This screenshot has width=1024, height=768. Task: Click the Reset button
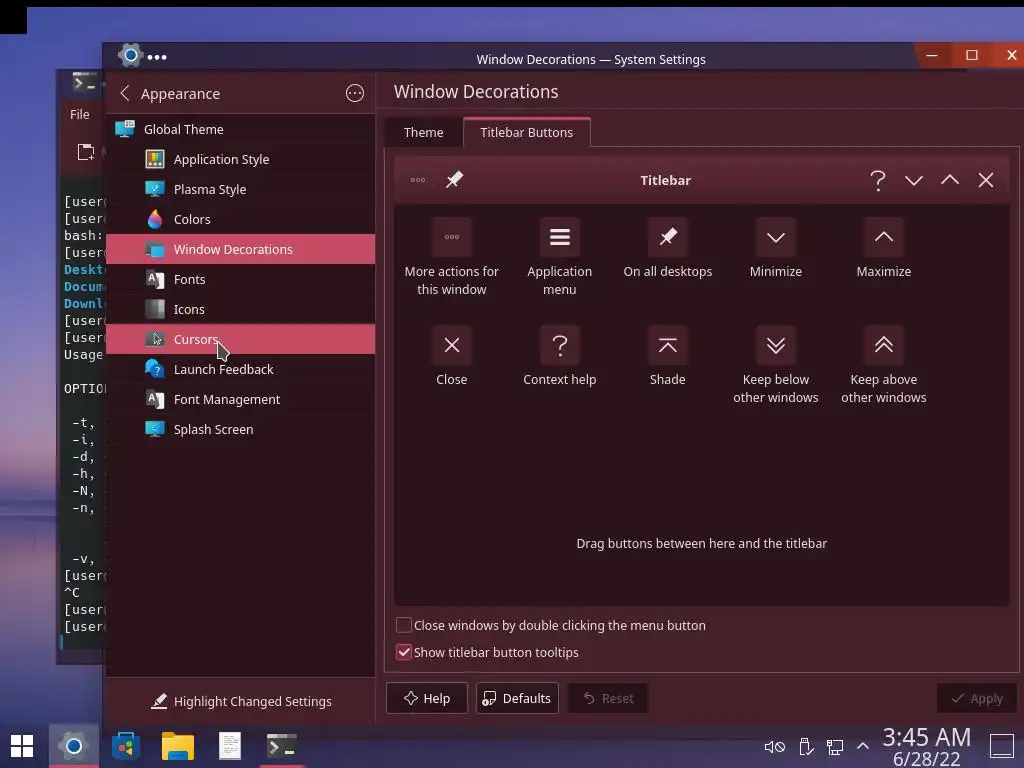click(609, 698)
